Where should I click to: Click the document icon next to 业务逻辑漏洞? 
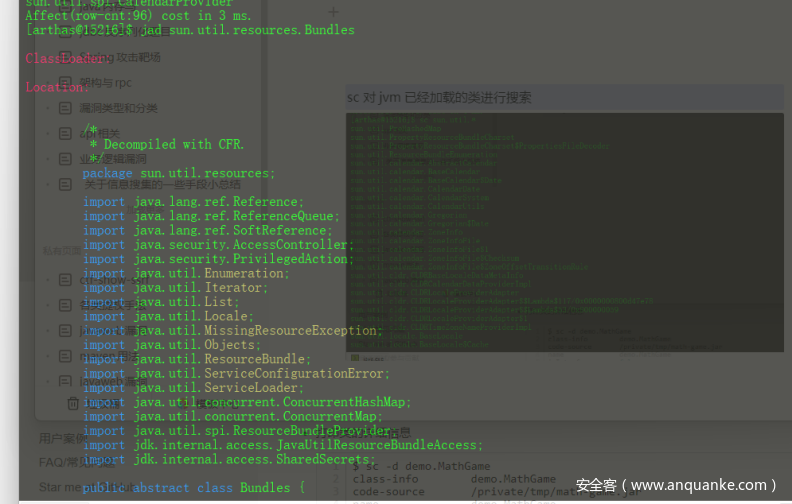(x=65, y=157)
